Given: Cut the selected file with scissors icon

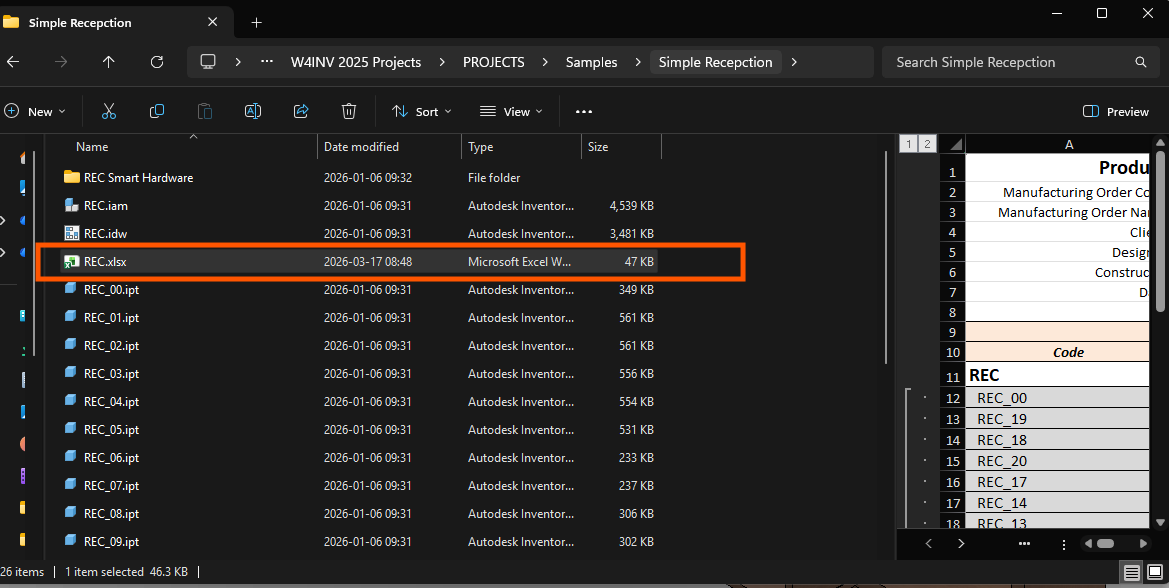Looking at the screenshot, I should click(x=109, y=112).
